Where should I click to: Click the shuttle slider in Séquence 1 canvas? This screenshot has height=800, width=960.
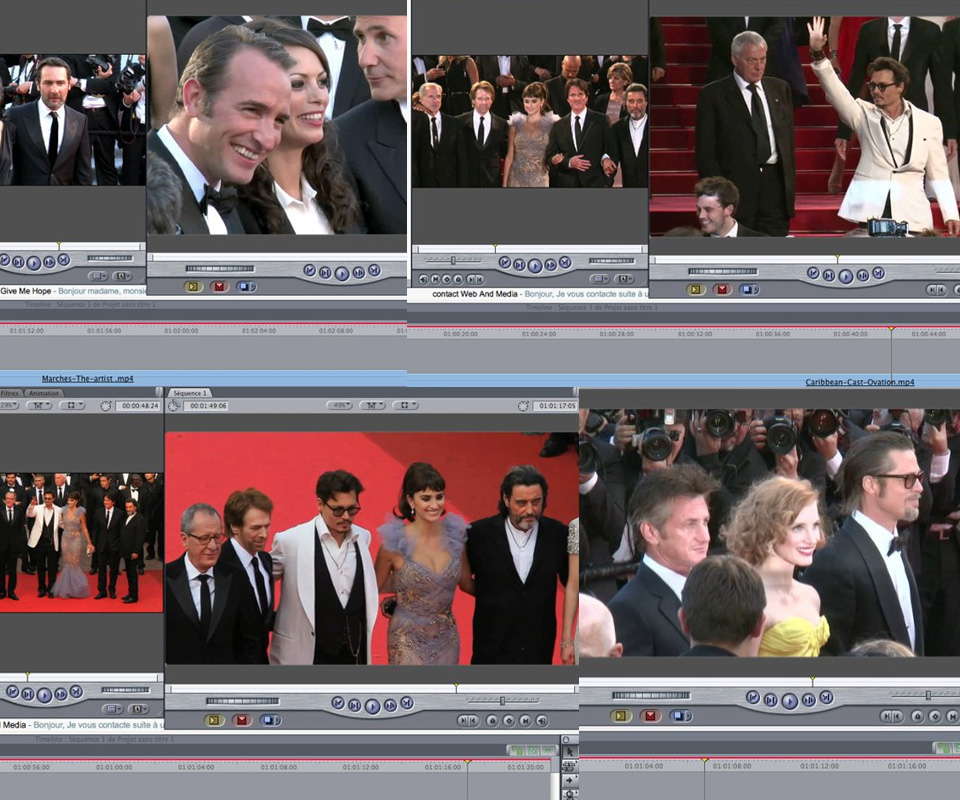[502, 701]
